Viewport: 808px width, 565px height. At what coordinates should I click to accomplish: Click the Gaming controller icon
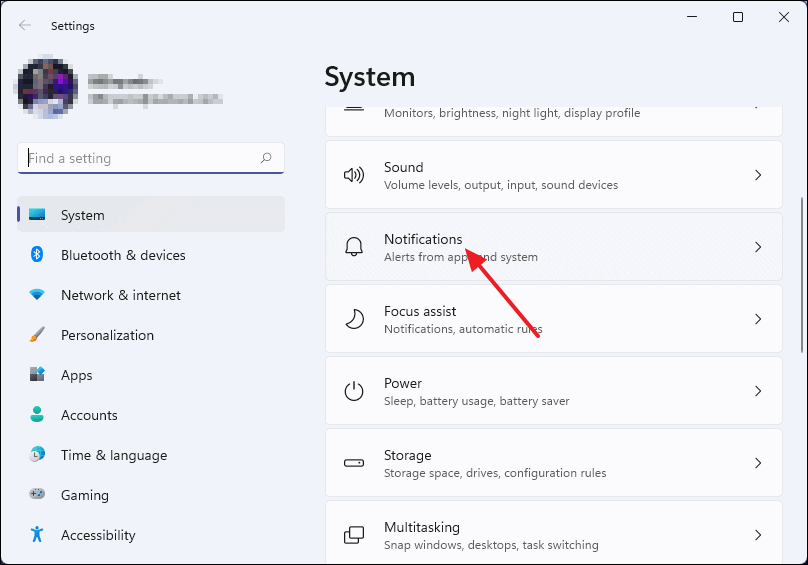(x=37, y=494)
